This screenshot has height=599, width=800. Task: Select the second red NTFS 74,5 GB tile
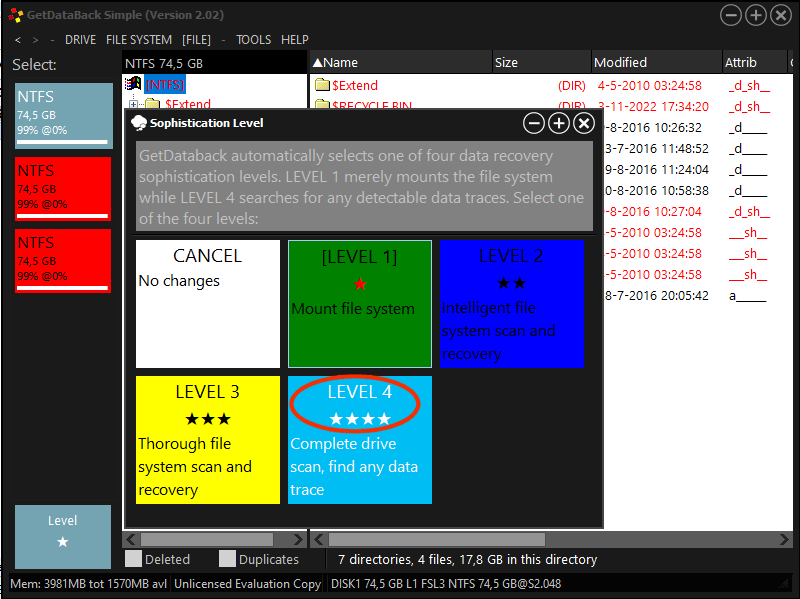tap(63, 261)
